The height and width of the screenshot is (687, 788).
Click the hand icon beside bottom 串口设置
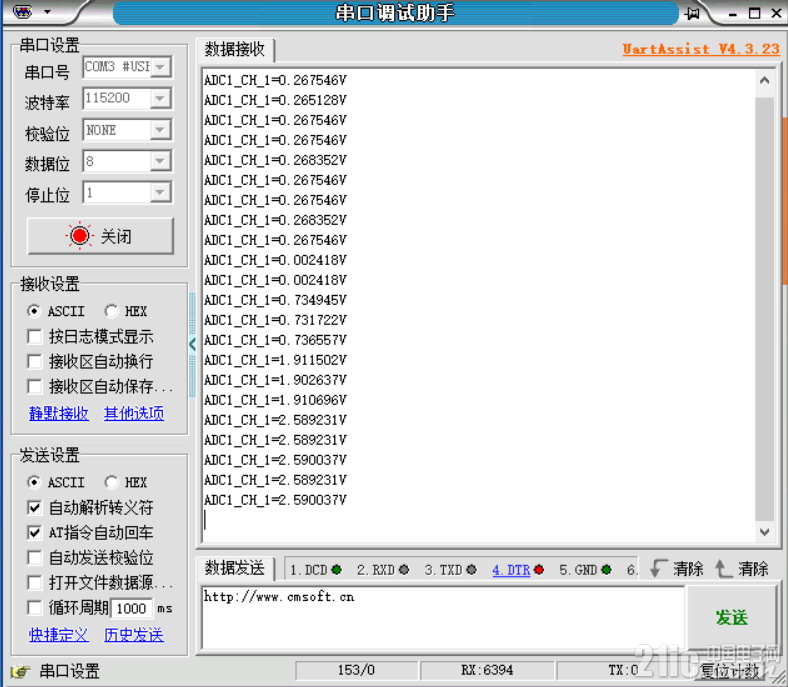coord(21,671)
